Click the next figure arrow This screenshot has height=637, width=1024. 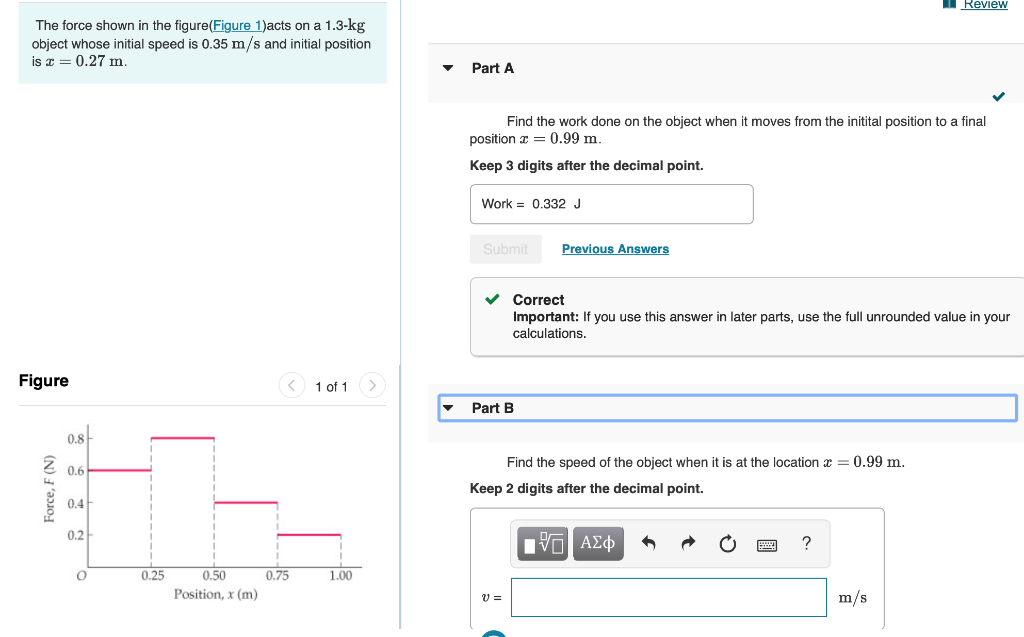coord(371,384)
